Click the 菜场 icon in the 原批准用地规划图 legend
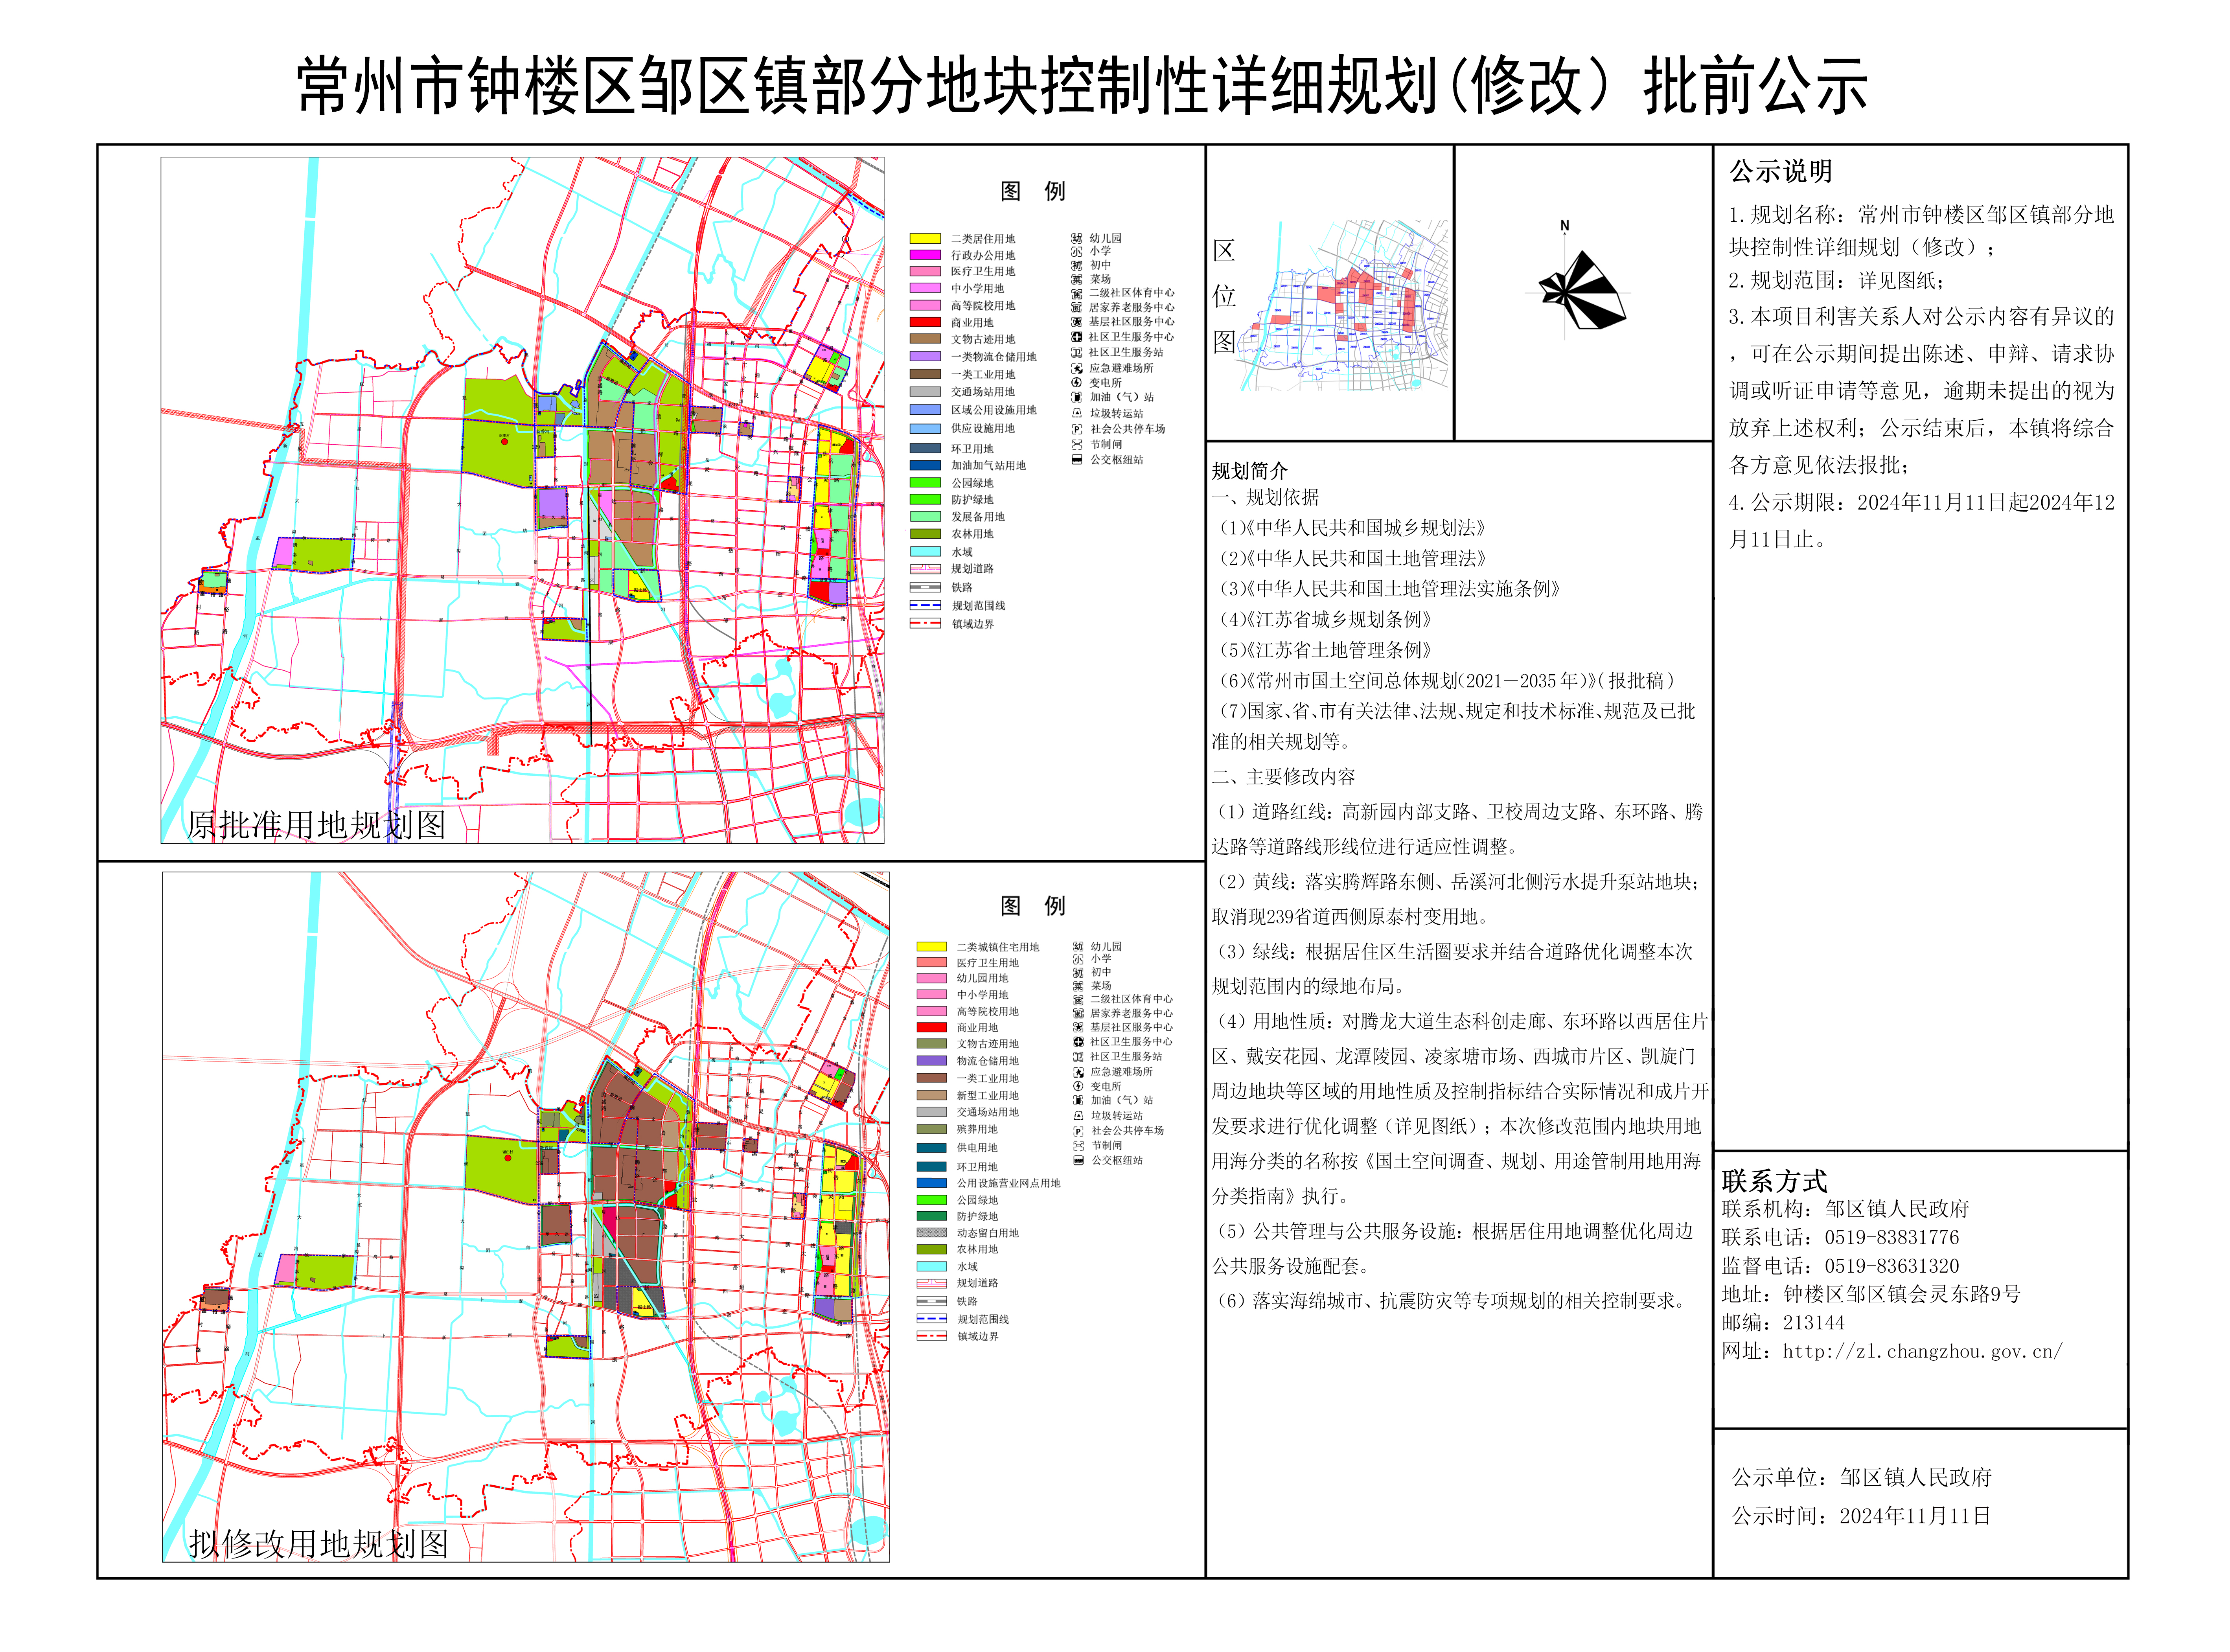This screenshot has height=1652, width=2230. pos(1077,280)
